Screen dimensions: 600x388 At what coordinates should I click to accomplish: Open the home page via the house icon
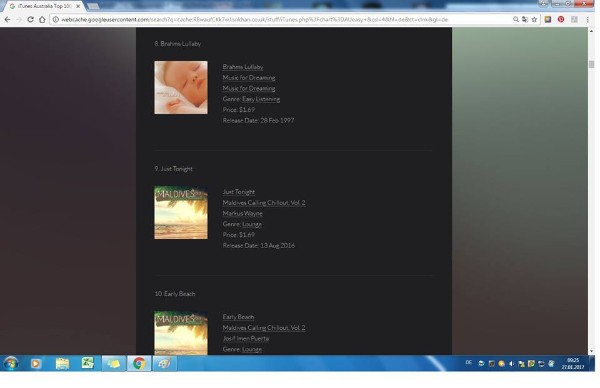click(42, 20)
